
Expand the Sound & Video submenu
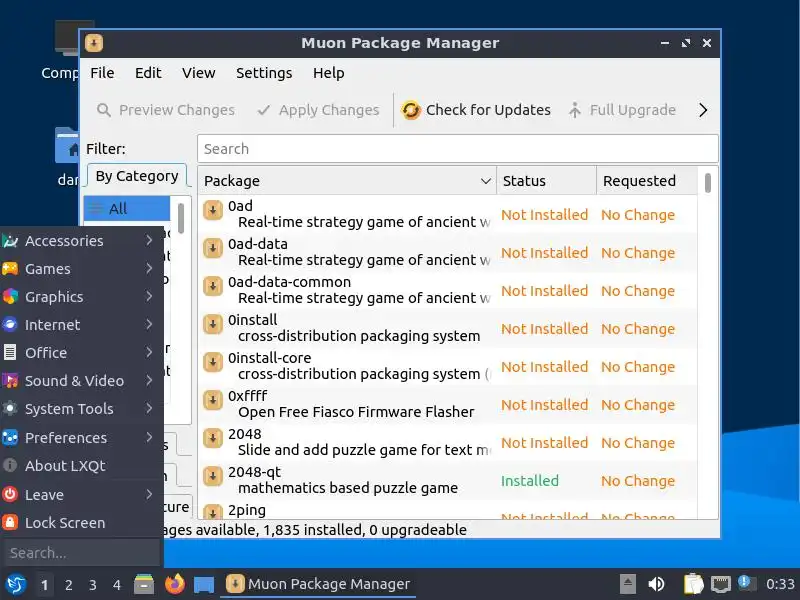coord(82,381)
